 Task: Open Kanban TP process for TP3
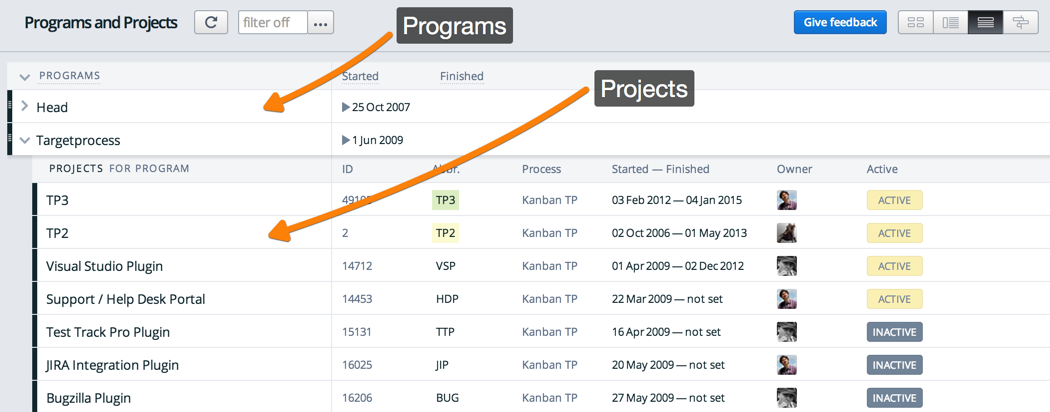coord(550,200)
